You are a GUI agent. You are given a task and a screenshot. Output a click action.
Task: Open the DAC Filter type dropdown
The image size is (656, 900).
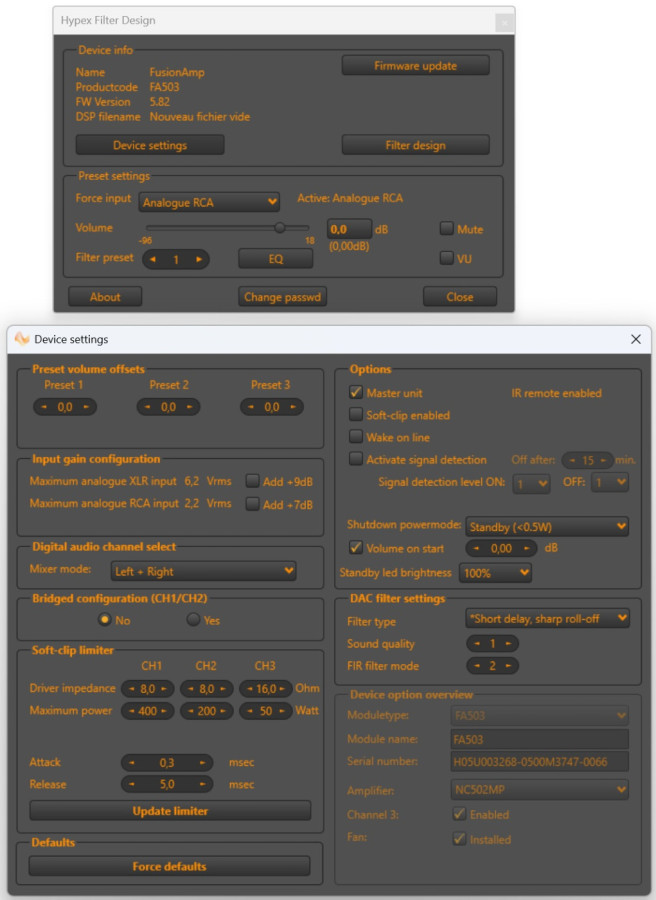pyautogui.click(x=547, y=618)
